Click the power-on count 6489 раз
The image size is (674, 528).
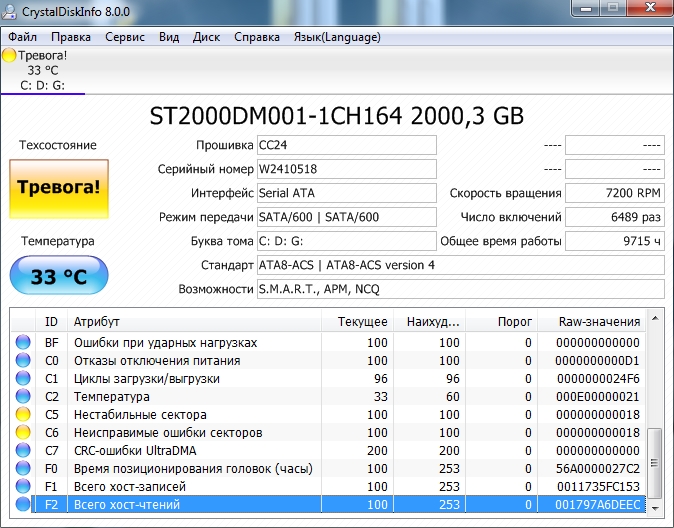(615, 217)
